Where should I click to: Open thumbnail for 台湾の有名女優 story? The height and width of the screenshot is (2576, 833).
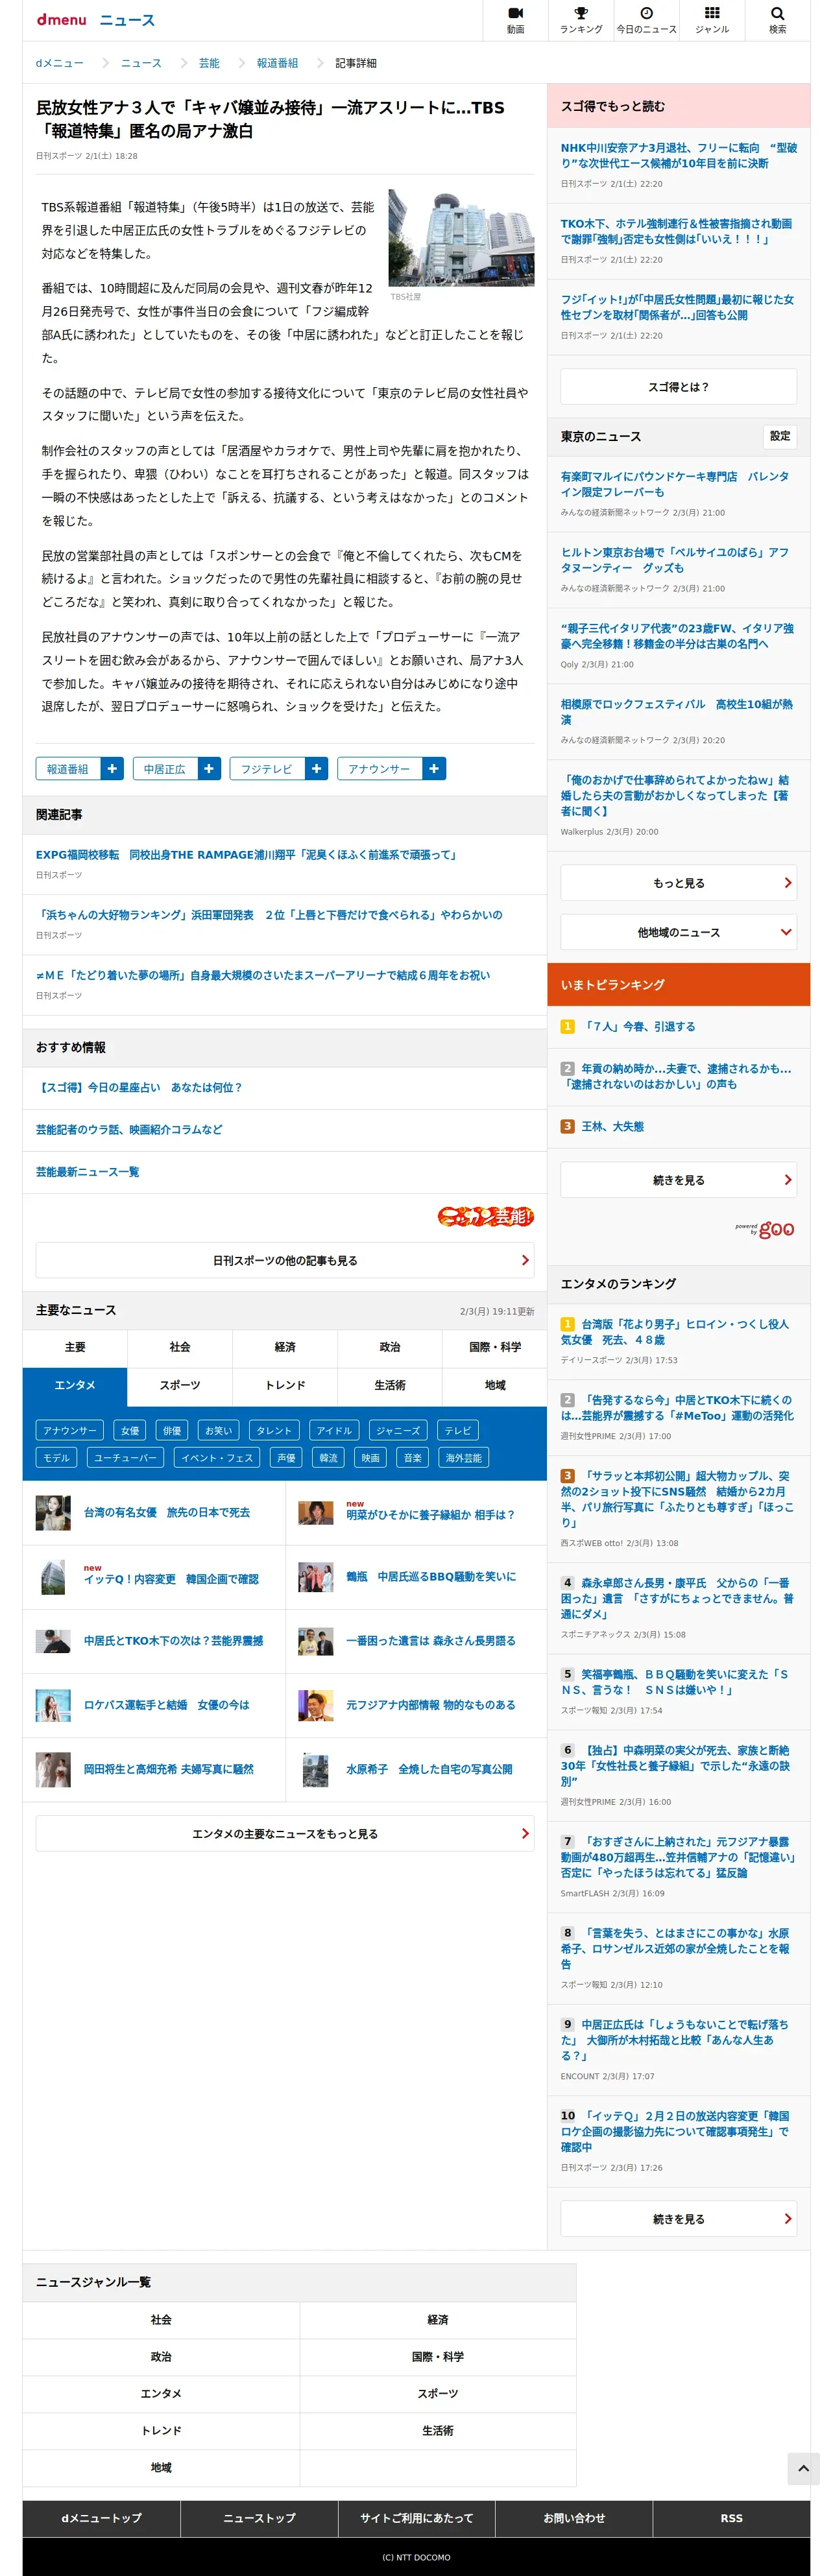(53, 1513)
